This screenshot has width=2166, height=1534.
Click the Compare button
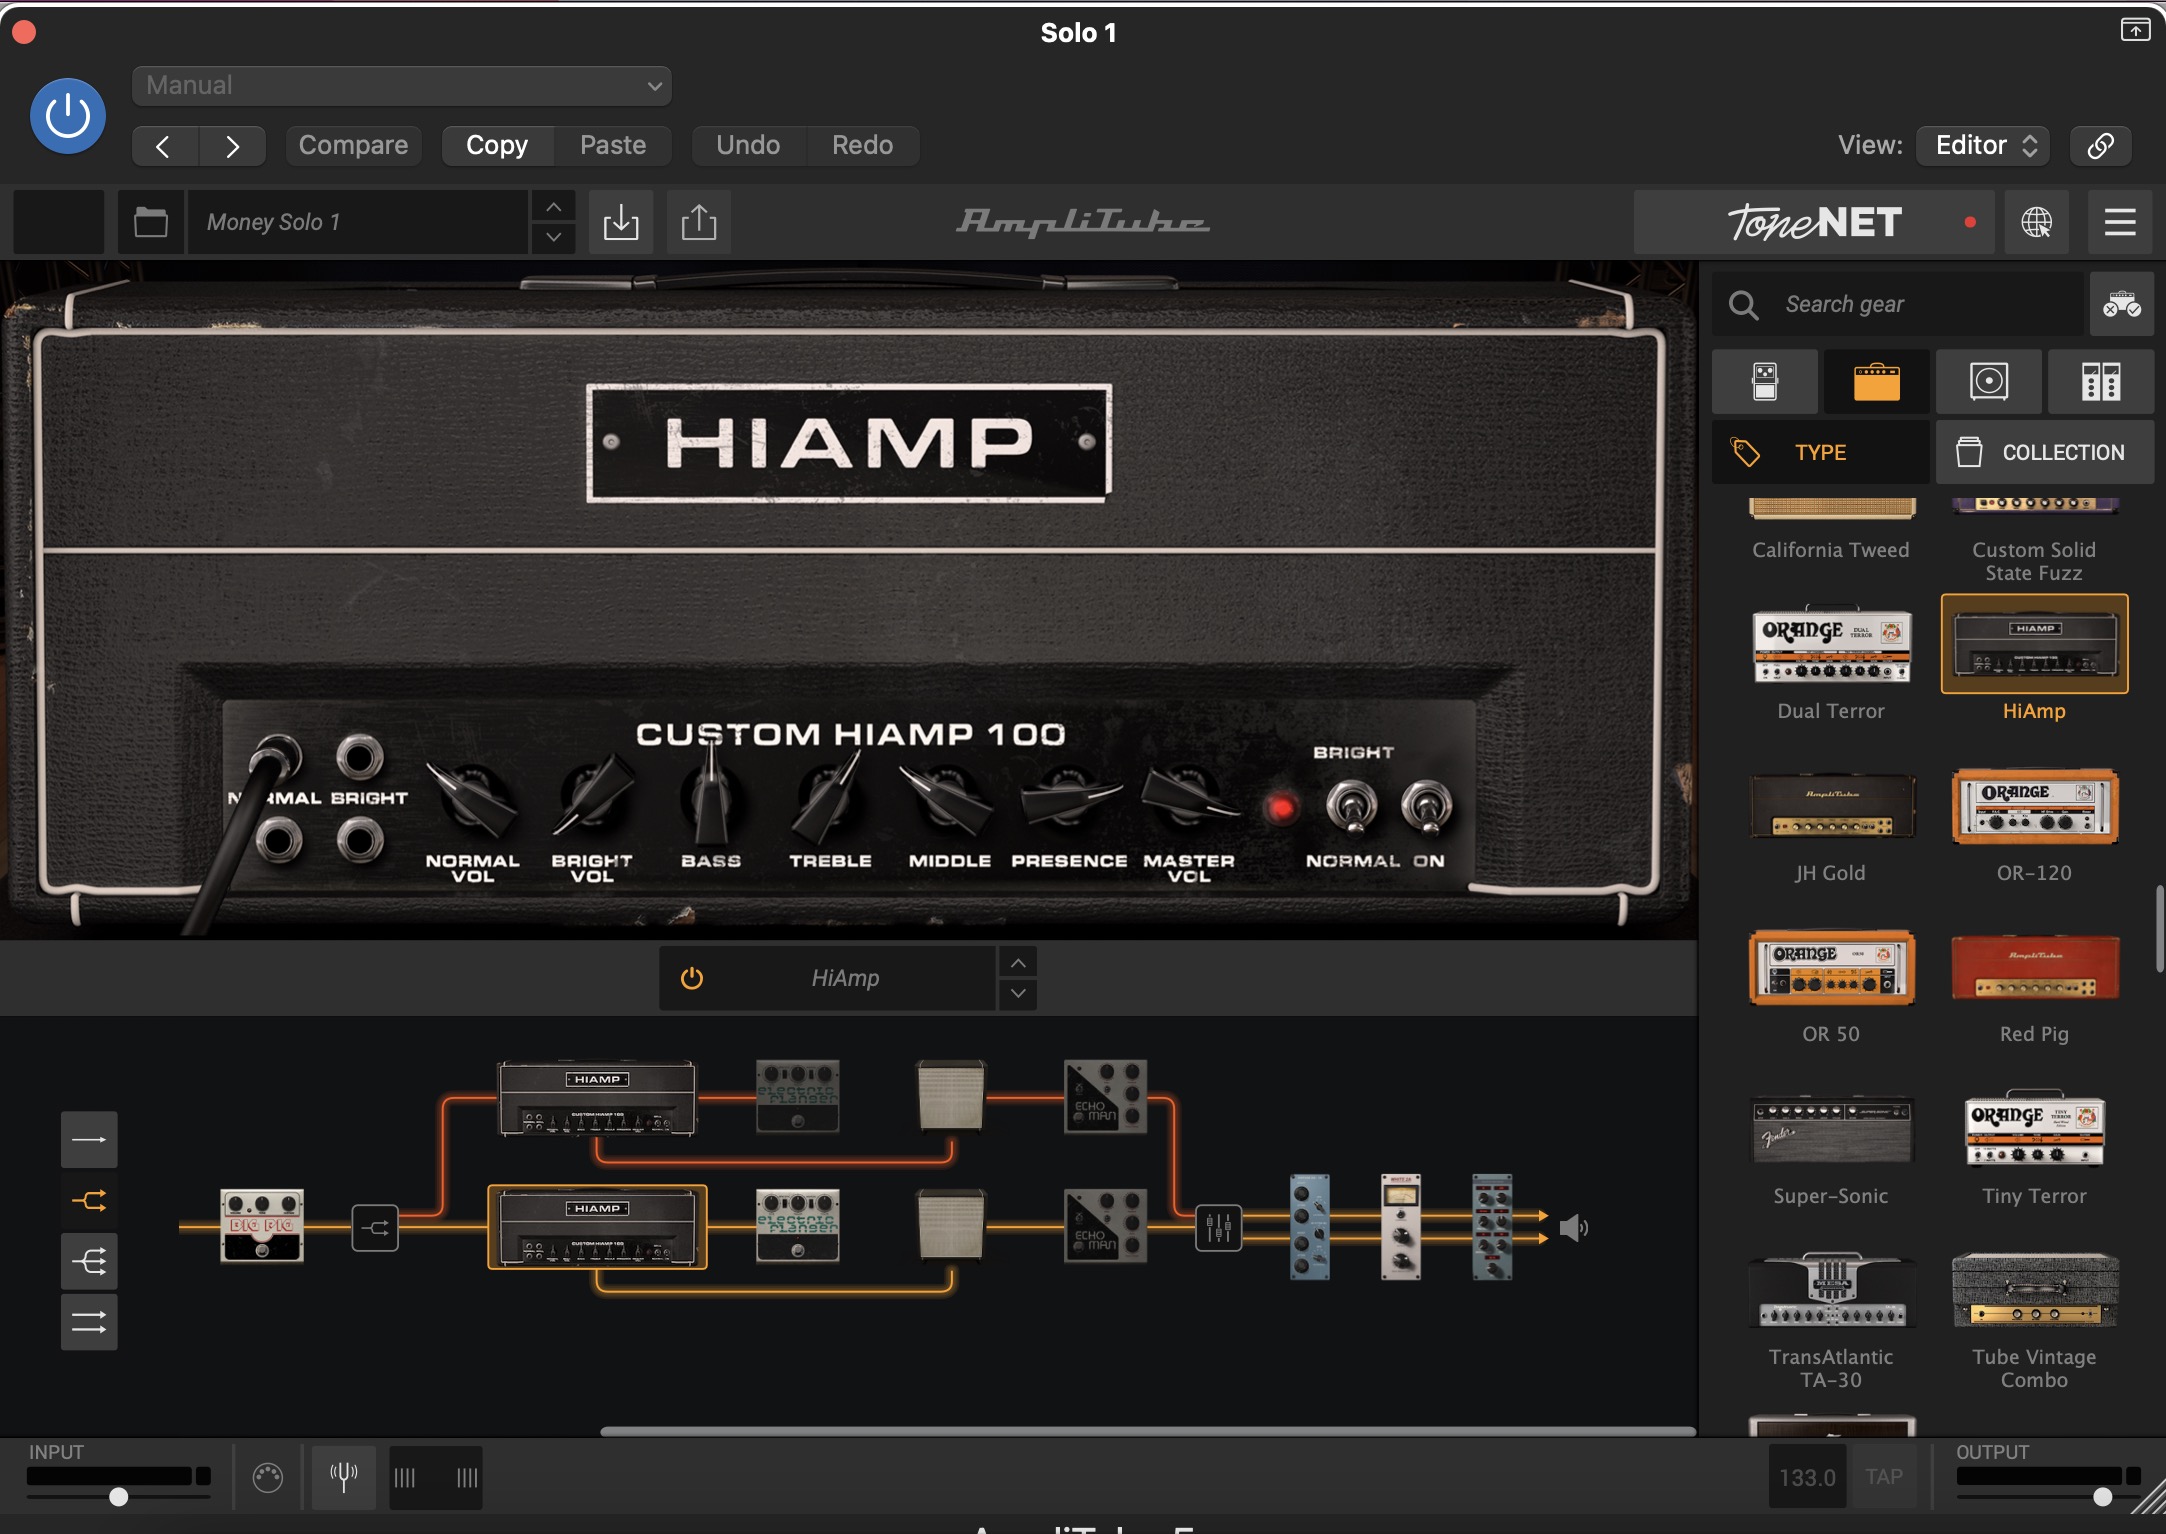click(353, 146)
